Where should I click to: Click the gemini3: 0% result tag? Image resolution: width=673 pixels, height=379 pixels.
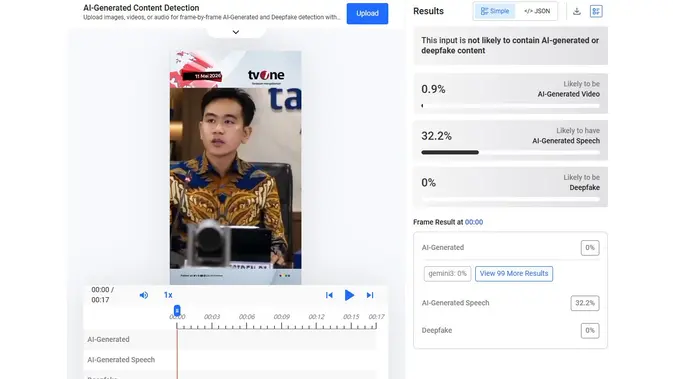(x=447, y=273)
